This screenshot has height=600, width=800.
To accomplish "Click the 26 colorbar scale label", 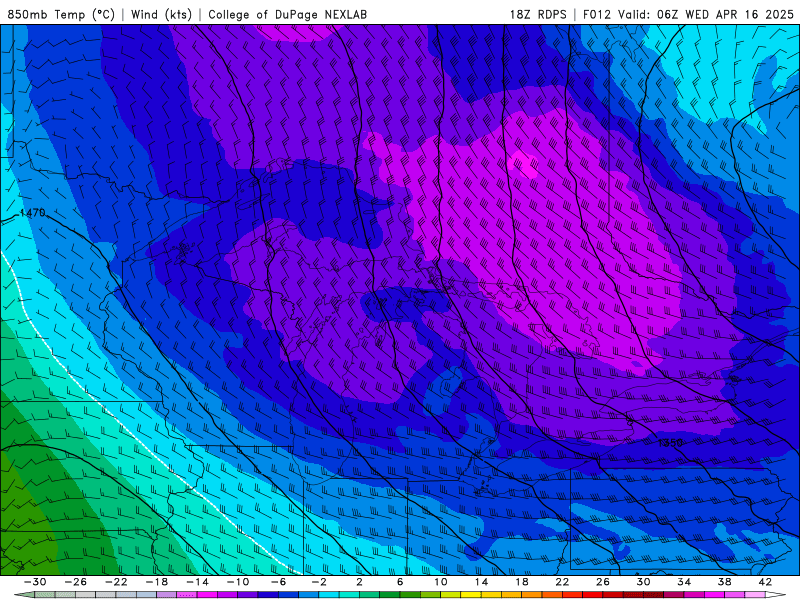I will coord(603,582).
